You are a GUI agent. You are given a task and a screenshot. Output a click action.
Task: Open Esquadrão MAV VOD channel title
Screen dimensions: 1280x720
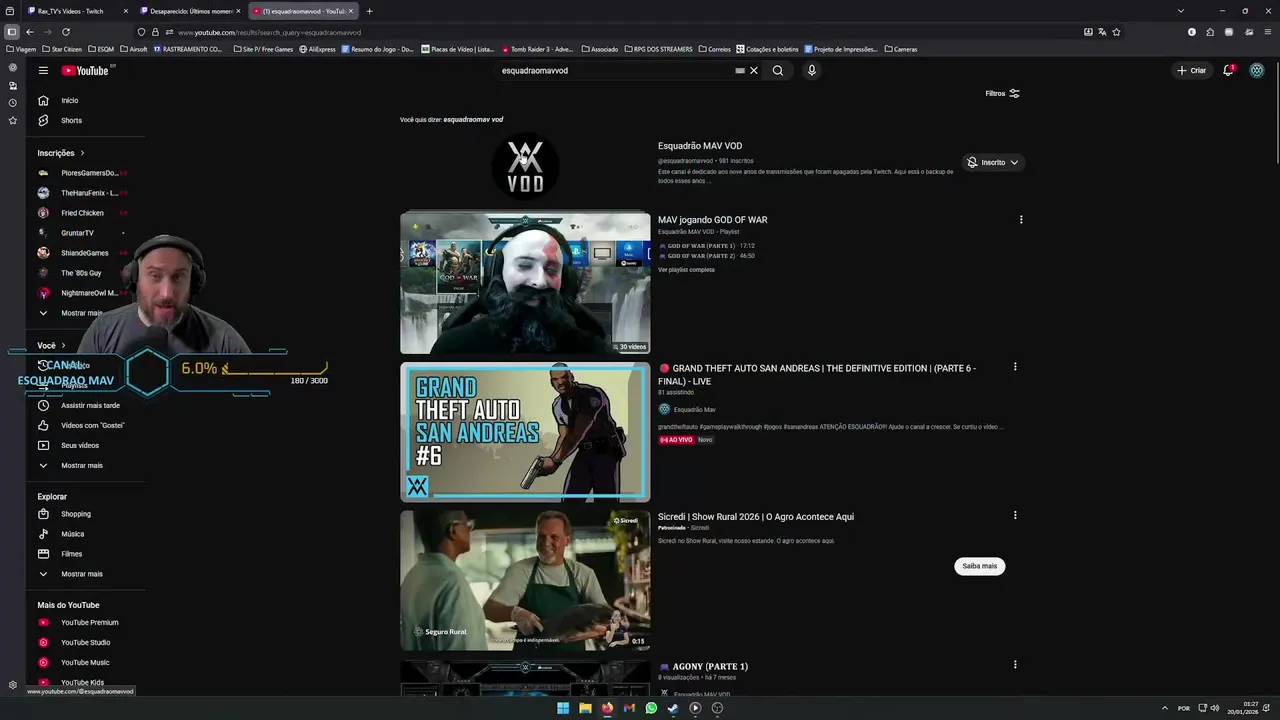700,146
